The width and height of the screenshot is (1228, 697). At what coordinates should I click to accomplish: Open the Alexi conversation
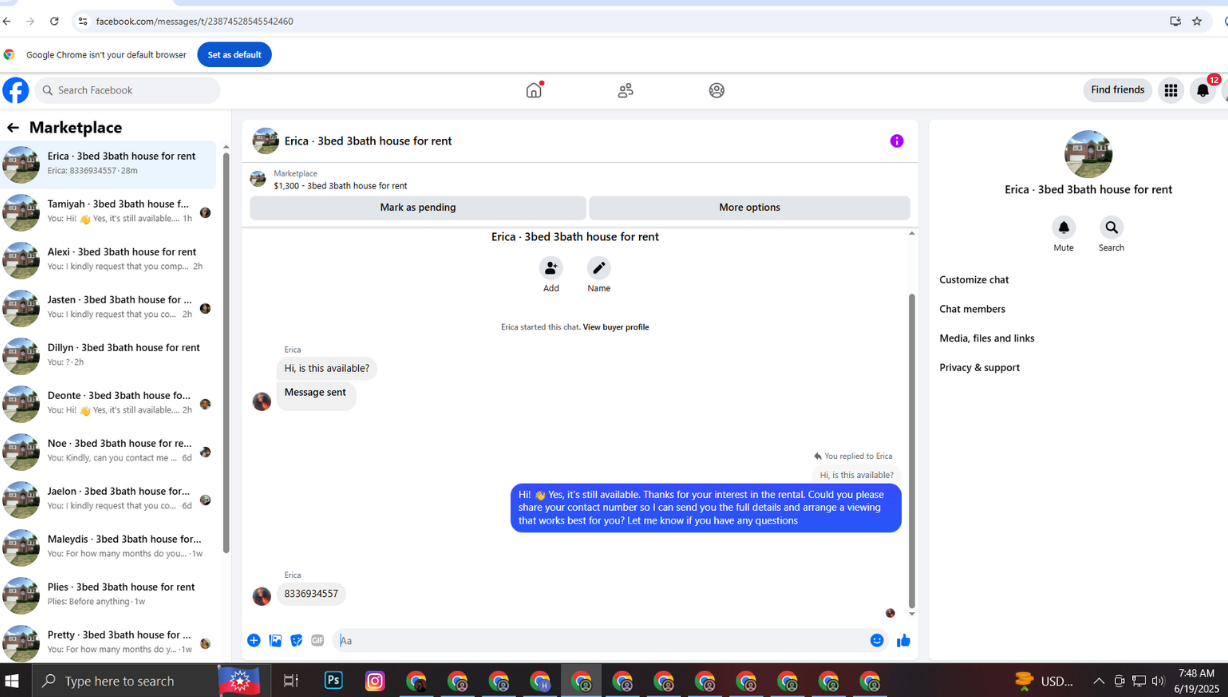(x=108, y=260)
